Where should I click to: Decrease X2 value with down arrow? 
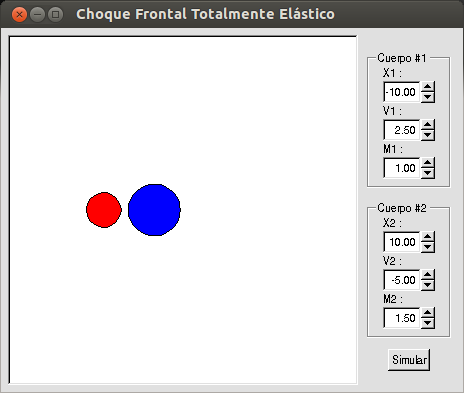(x=428, y=247)
